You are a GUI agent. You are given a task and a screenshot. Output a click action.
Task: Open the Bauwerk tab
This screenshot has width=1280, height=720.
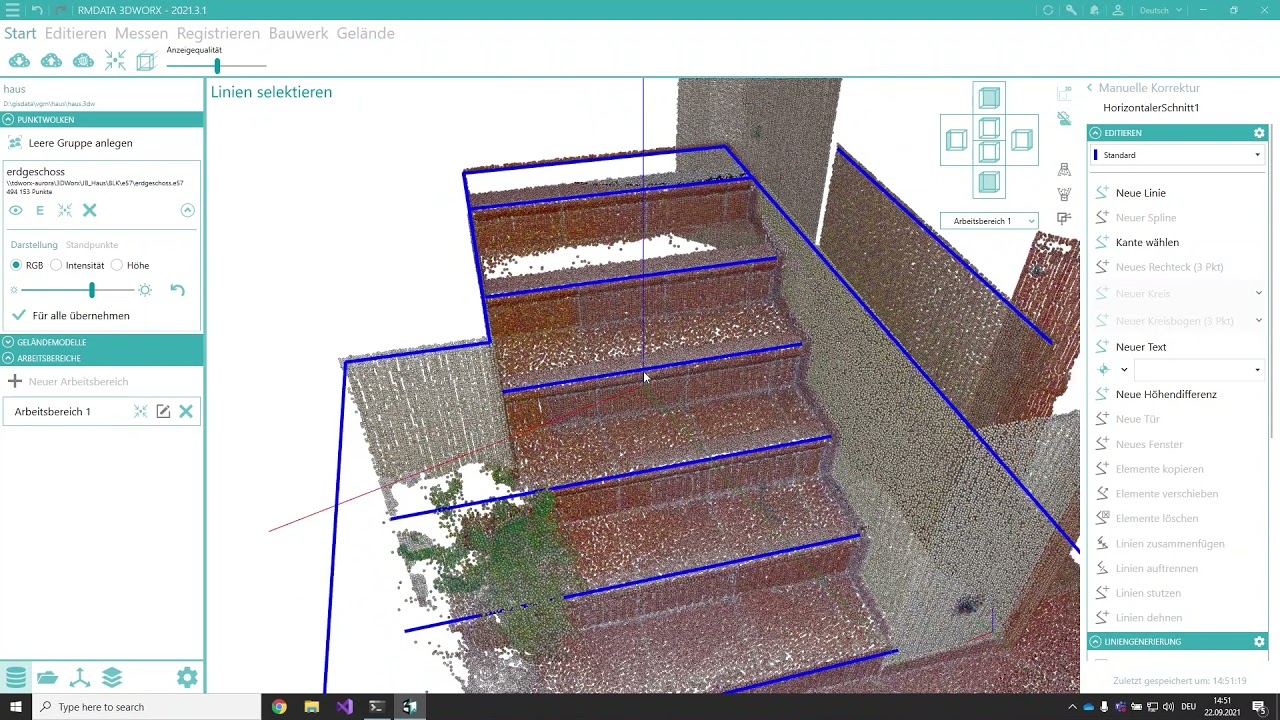click(x=298, y=33)
